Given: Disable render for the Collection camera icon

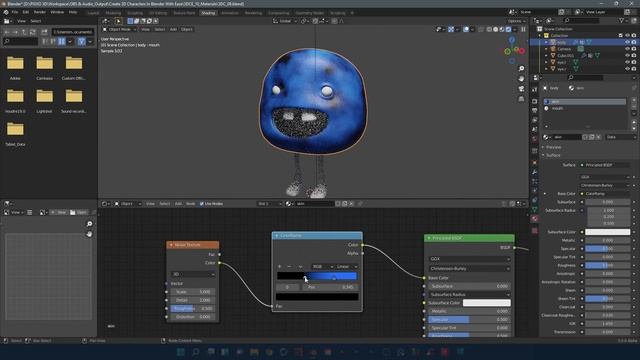Looking at the screenshot, I should [634, 36].
